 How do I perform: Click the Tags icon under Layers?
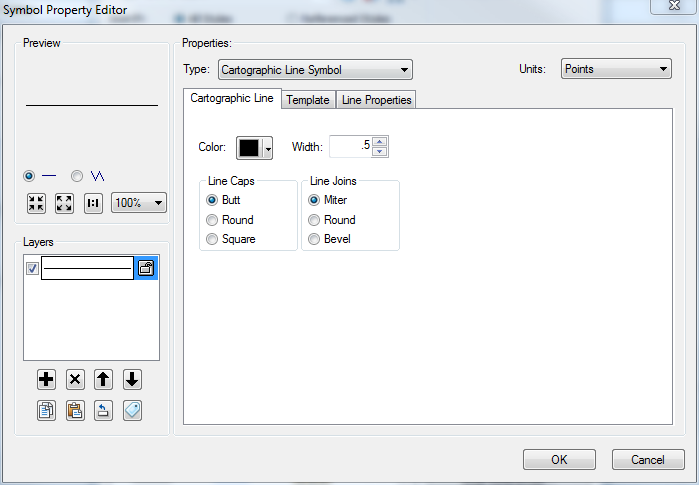click(x=132, y=411)
